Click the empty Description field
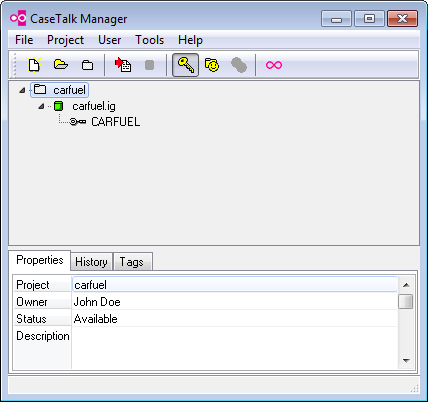The width and height of the screenshot is (428, 402). pos(234,348)
